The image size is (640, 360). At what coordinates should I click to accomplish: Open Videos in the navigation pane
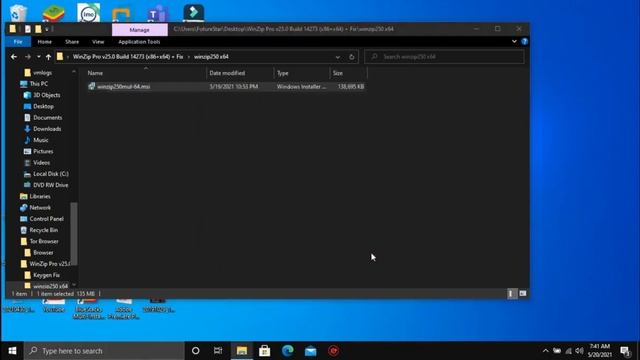[x=41, y=162]
